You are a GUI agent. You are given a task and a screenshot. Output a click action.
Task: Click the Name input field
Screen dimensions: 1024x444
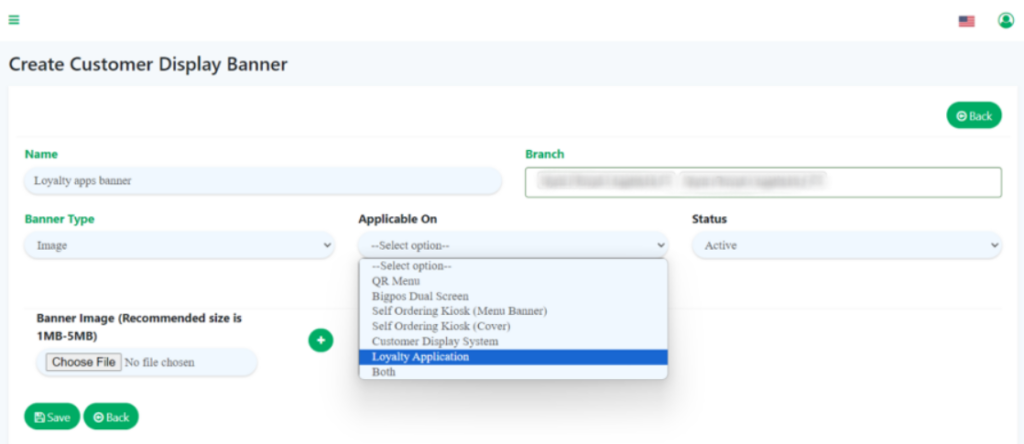coord(261,181)
